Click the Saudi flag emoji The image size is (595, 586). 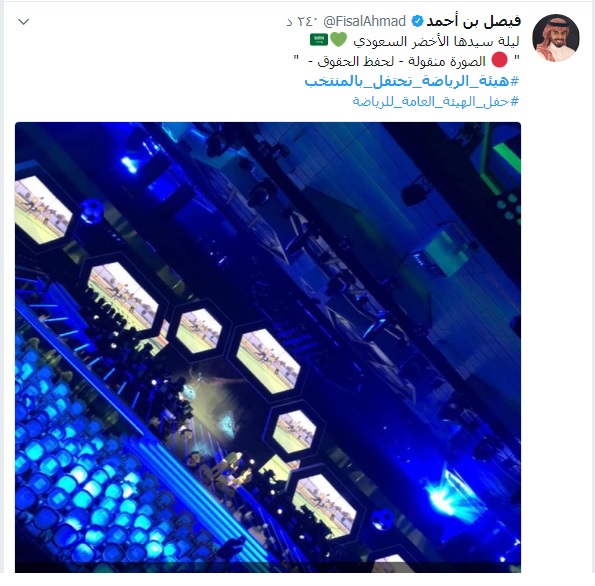click(x=319, y=40)
